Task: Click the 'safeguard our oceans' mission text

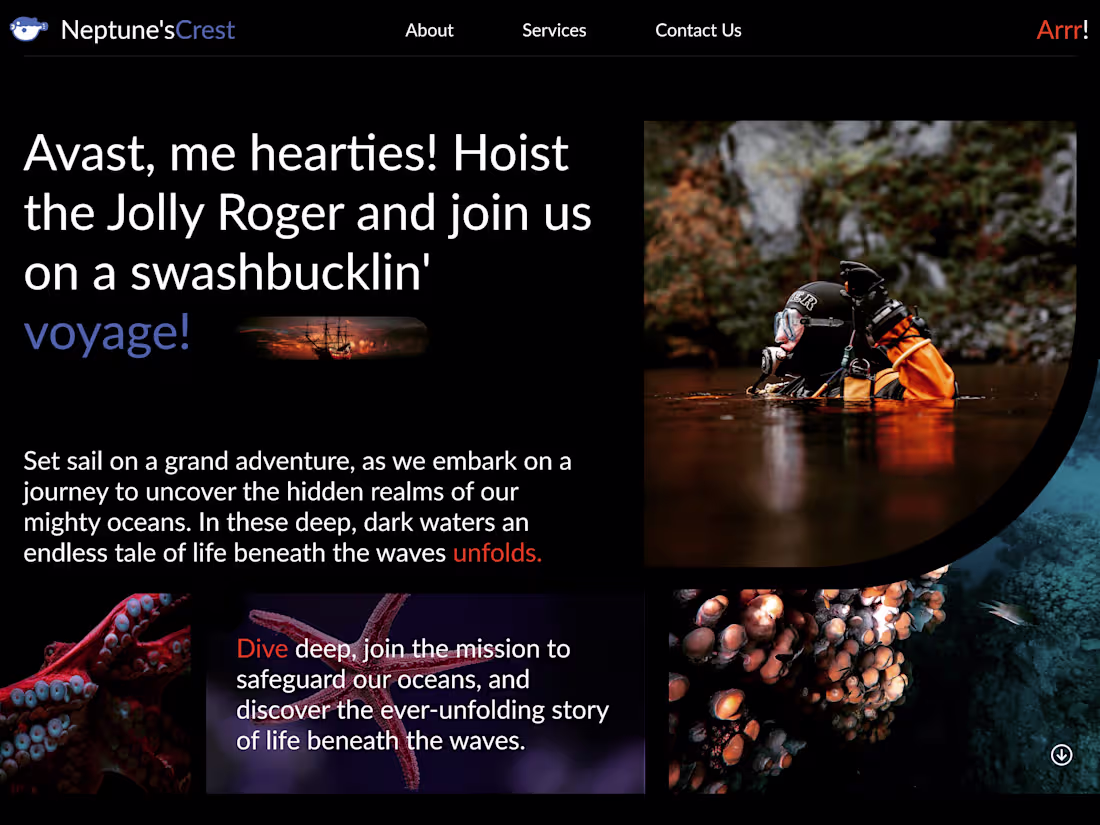Action: [x=422, y=695]
